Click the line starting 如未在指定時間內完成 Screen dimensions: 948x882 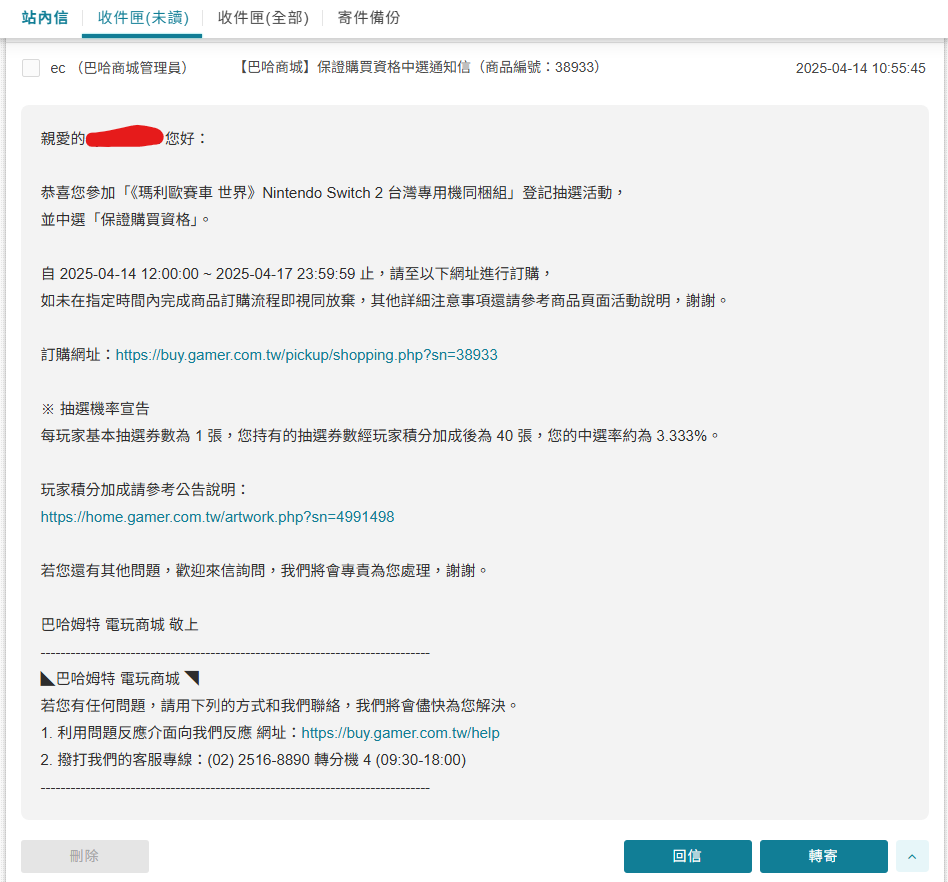(385, 300)
